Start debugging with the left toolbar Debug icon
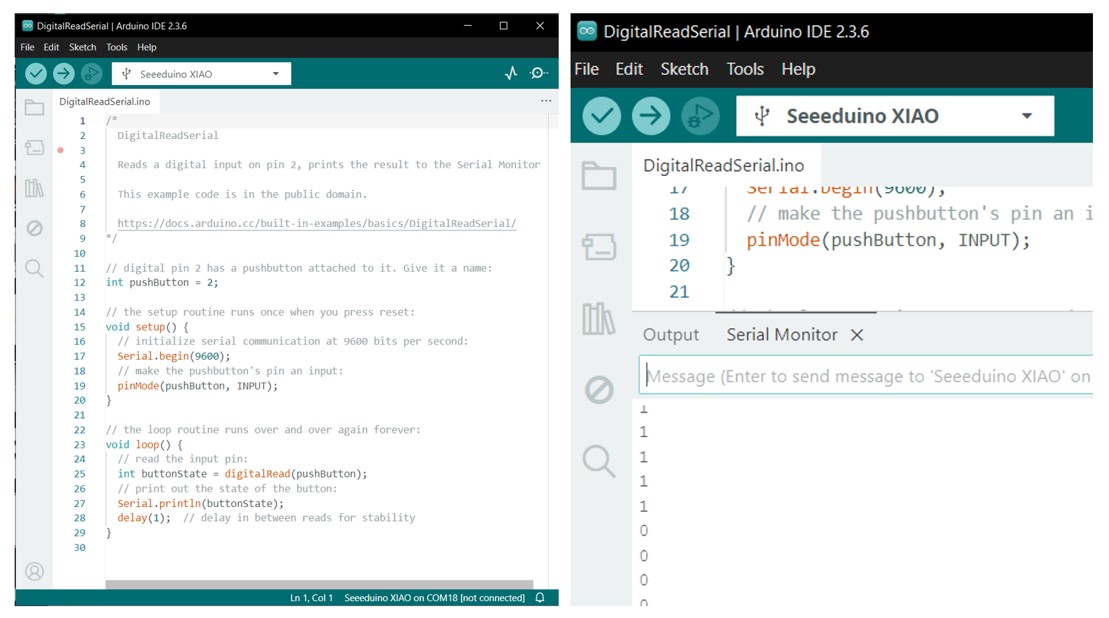This screenshot has height=618, width=1109. (x=91, y=73)
